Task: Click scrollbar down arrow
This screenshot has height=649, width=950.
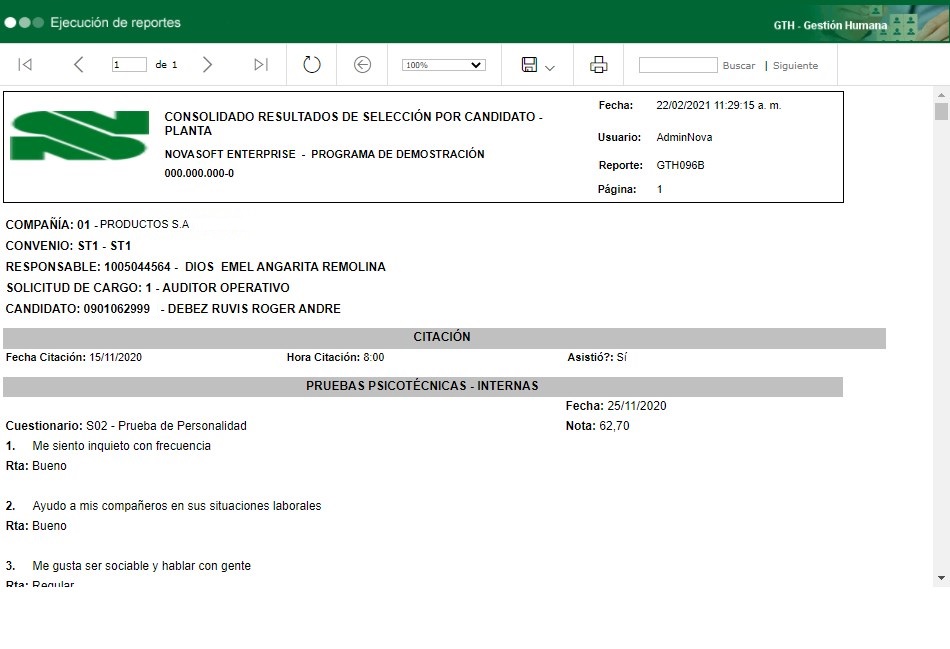Action: 941,578
